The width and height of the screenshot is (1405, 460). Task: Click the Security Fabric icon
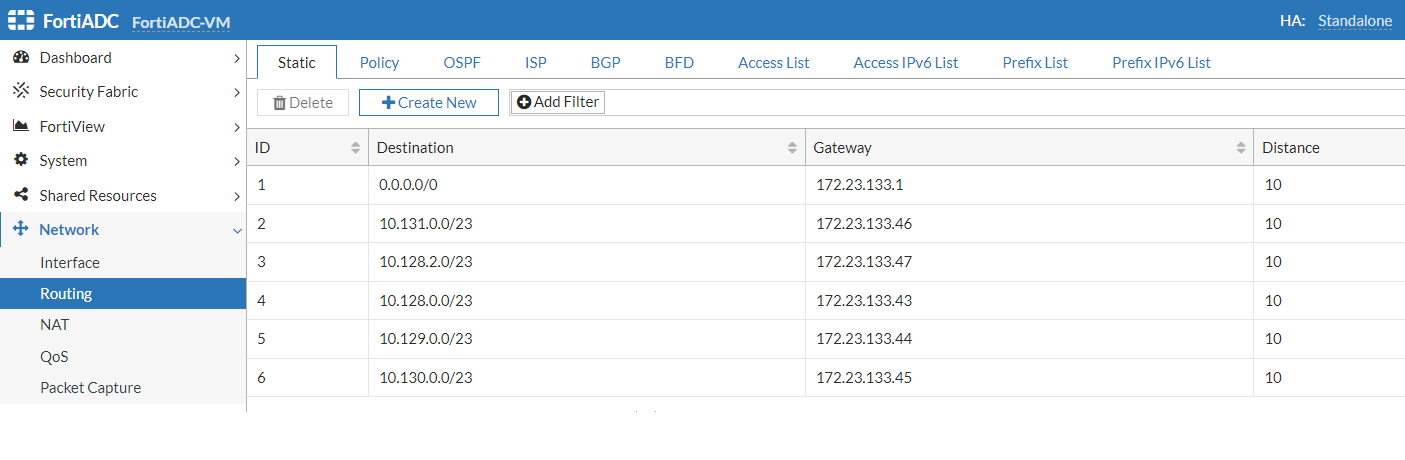[20, 92]
